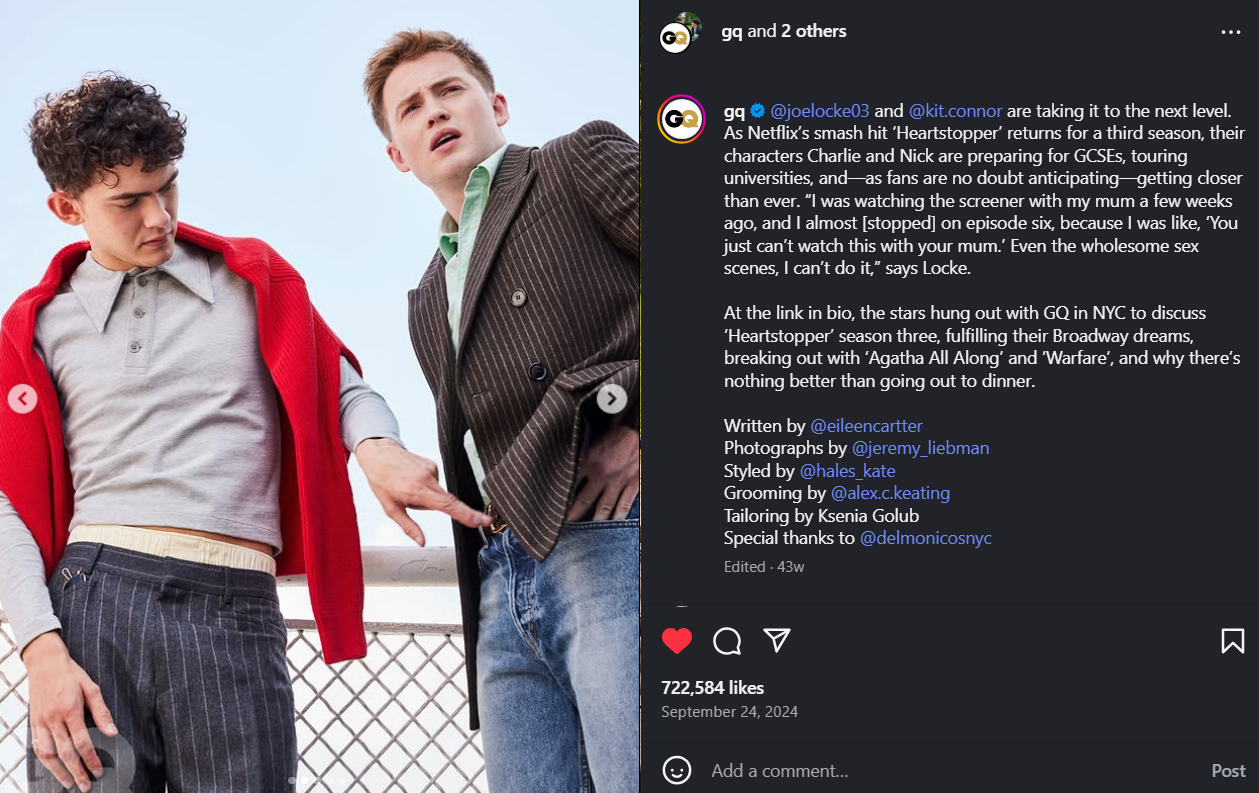1259x793 pixels.
Task: Share post using the paper plane icon
Action: tap(777, 641)
